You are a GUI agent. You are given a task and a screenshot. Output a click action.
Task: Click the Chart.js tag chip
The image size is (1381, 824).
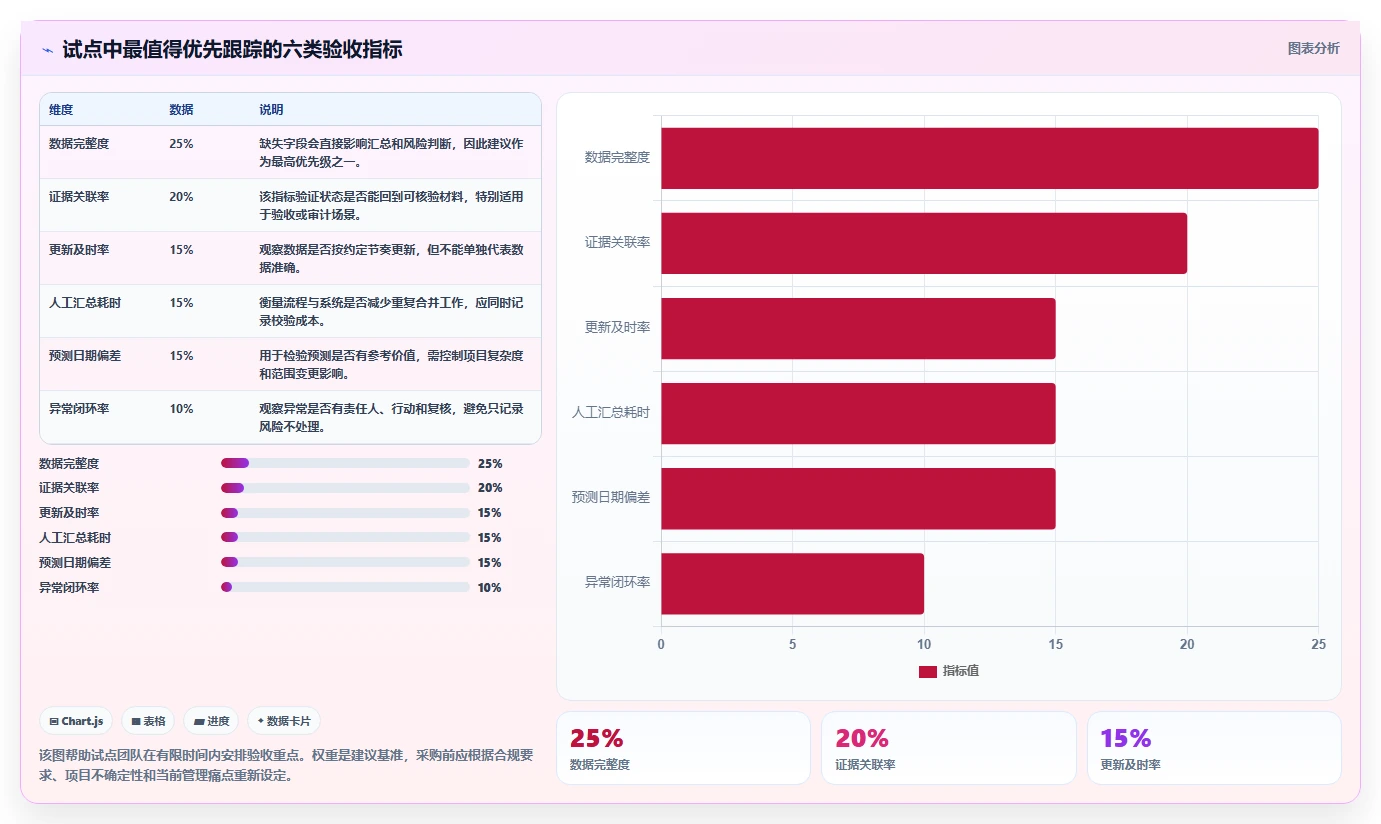point(76,721)
